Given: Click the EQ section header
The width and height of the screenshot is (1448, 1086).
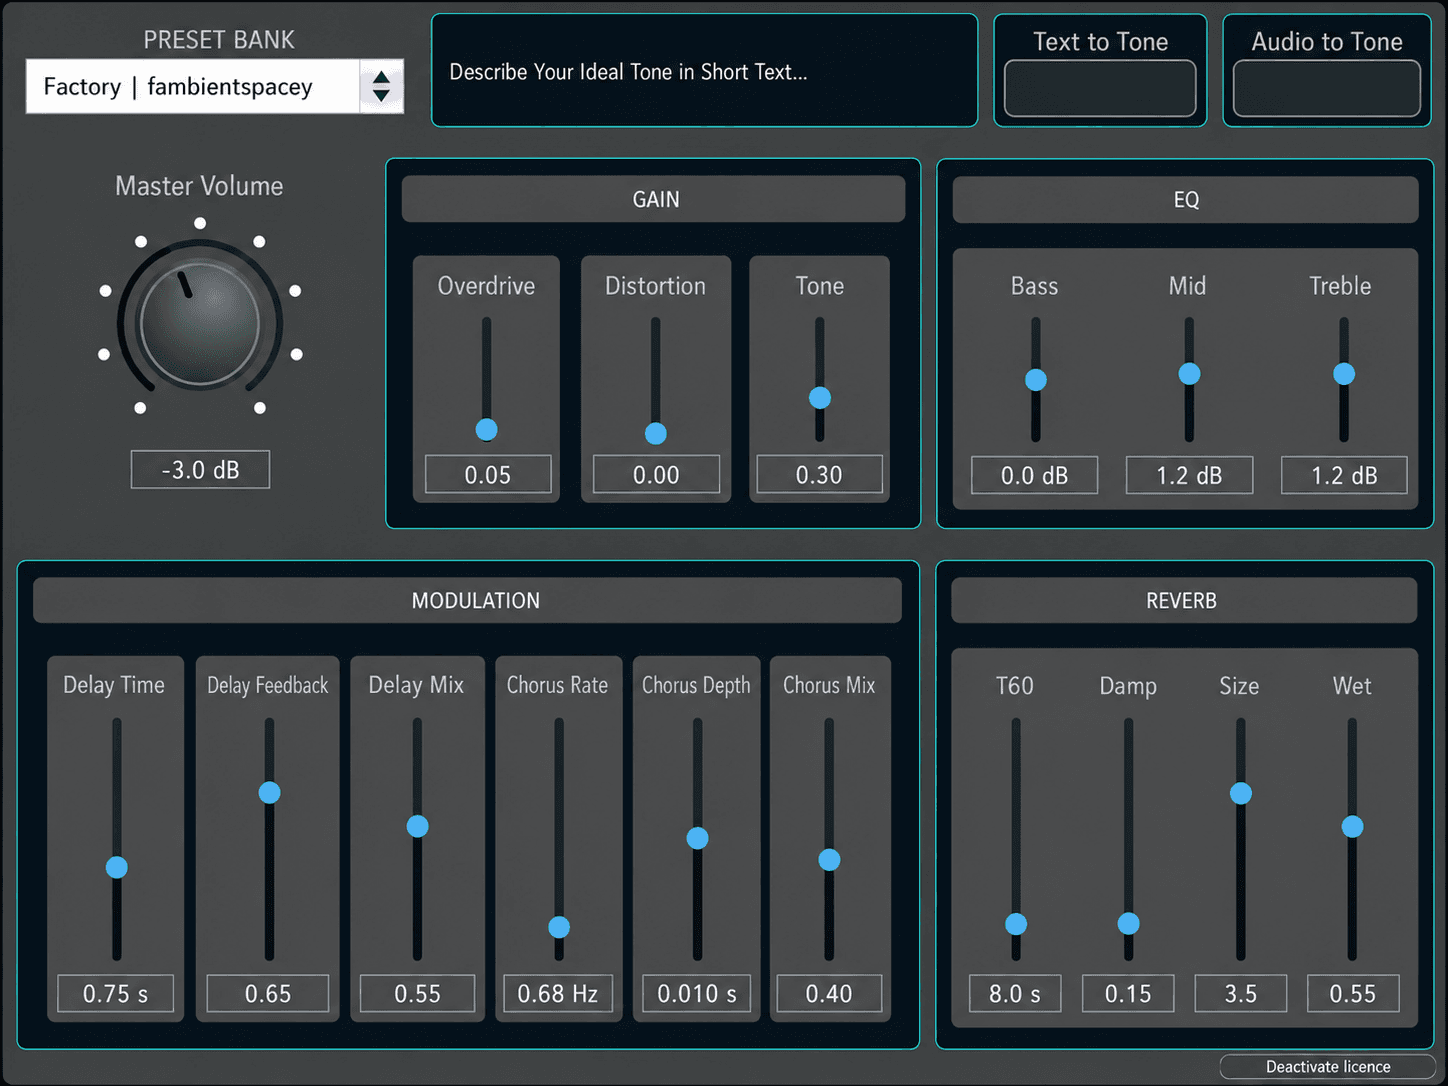Looking at the screenshot, I should [1186, 199].
